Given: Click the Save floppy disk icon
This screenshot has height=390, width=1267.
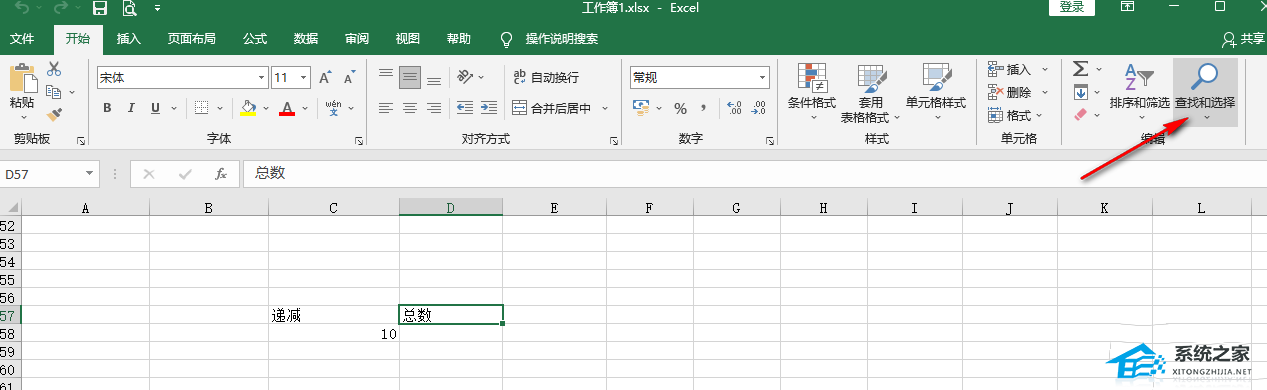Looking at the screenshot, I should pos(100,9).
